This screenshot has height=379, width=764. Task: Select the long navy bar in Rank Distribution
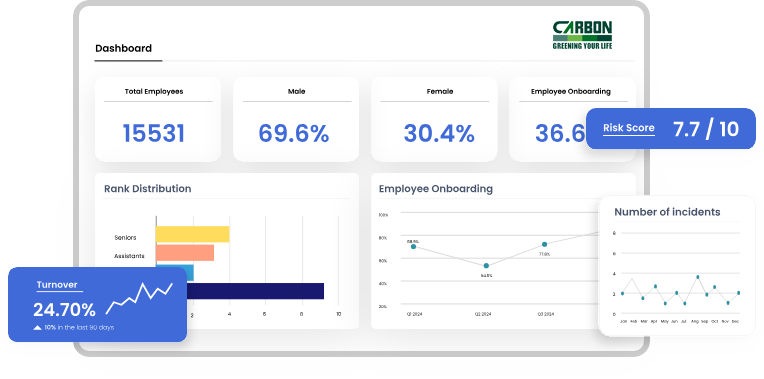255,291
